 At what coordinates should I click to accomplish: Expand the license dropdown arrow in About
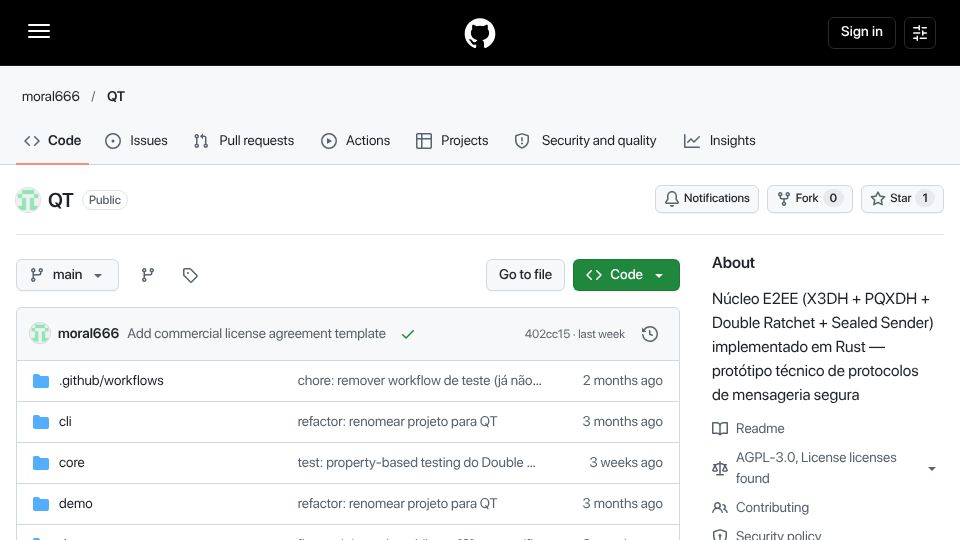(x=931, y=469)
